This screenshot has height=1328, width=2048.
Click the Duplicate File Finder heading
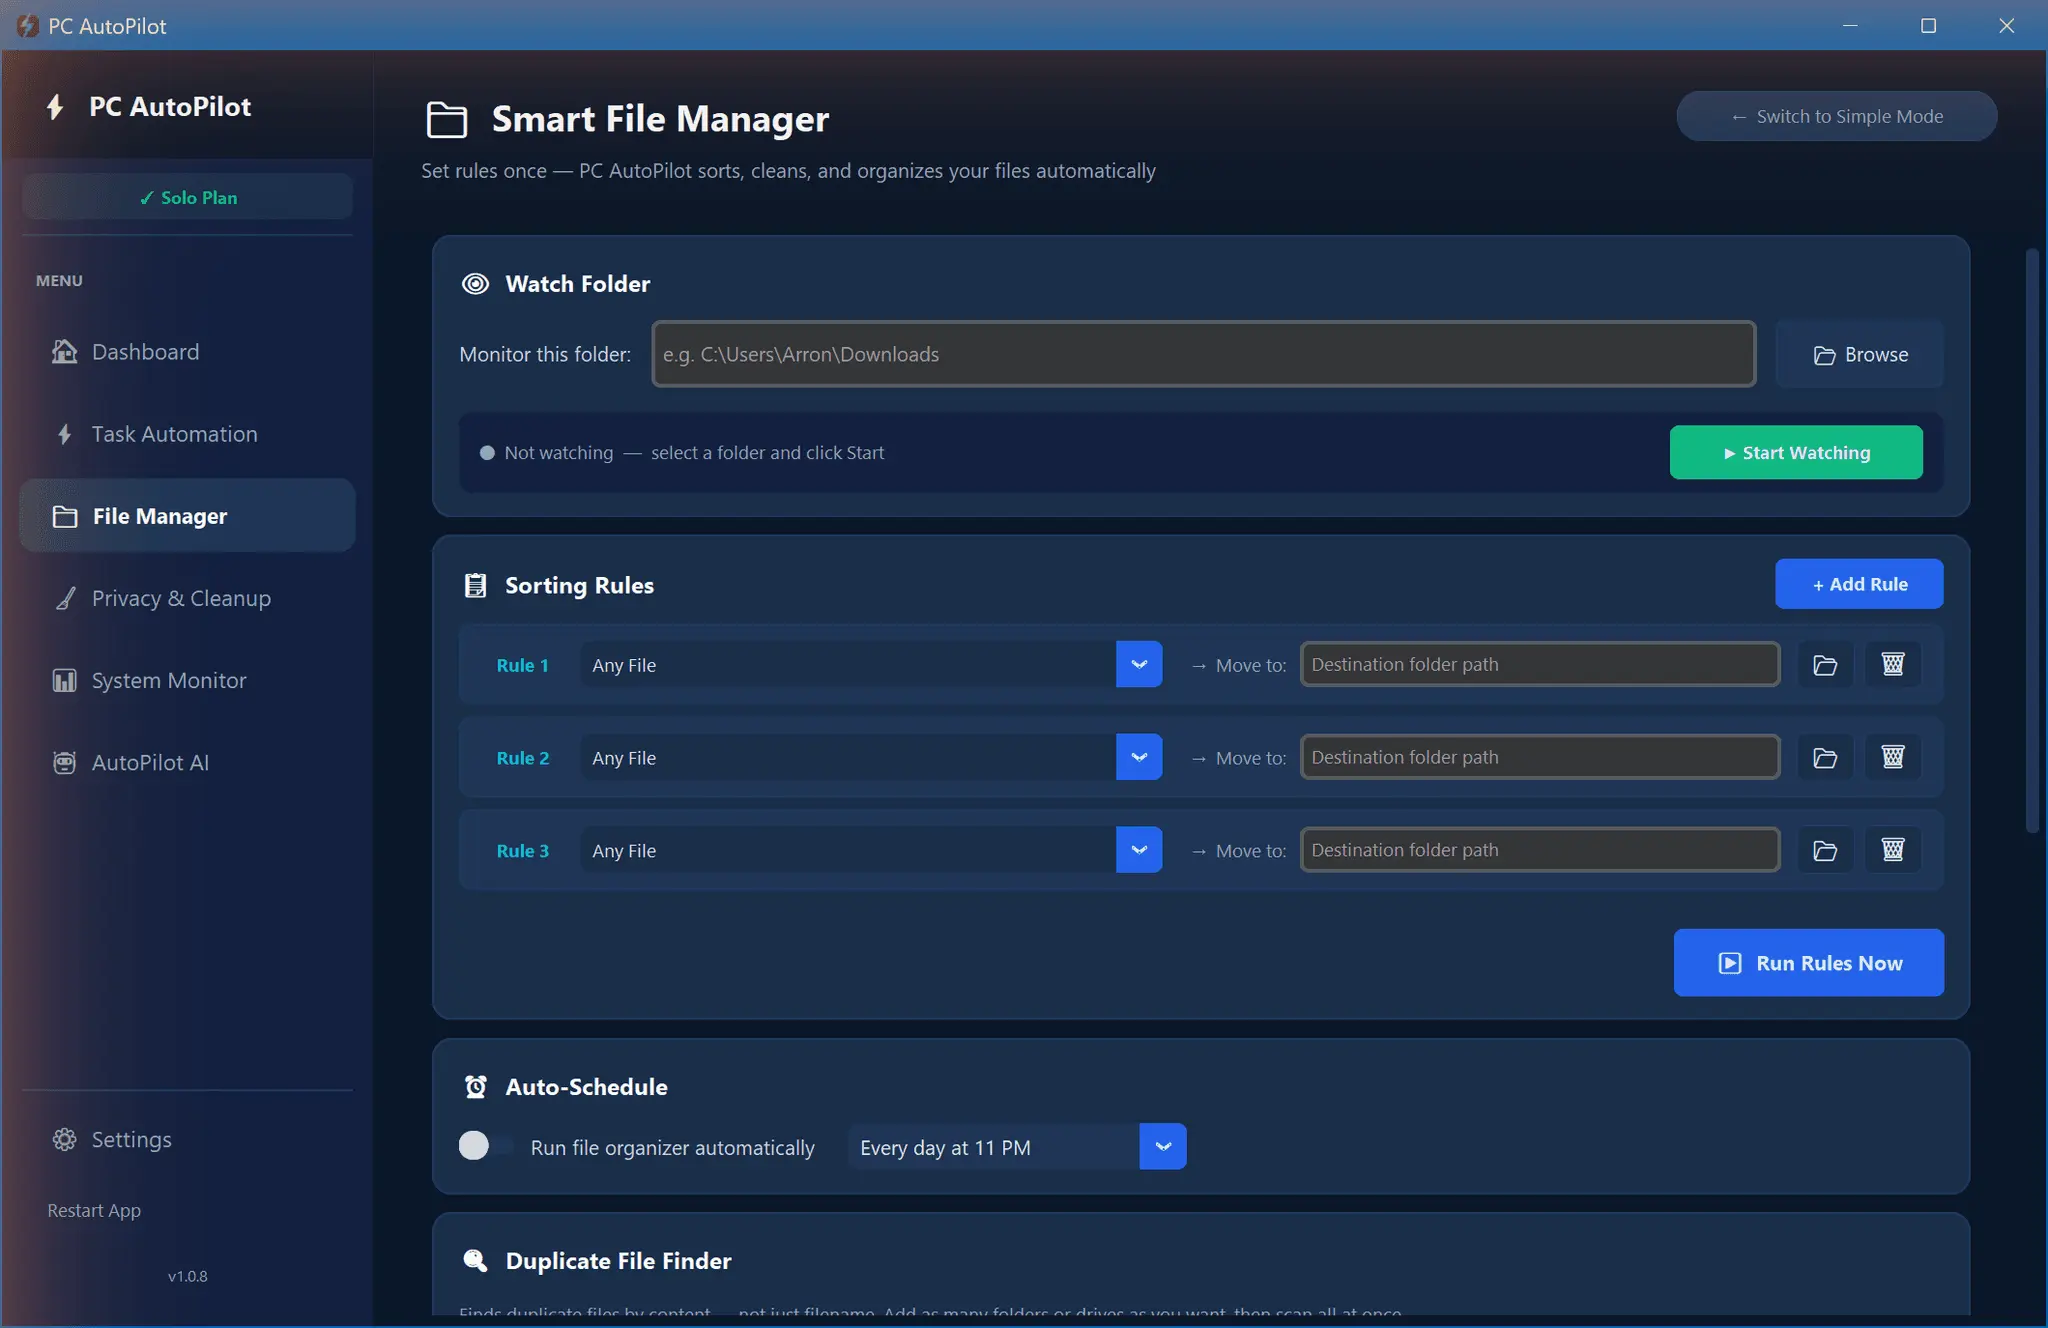[x=618, y=1261]
